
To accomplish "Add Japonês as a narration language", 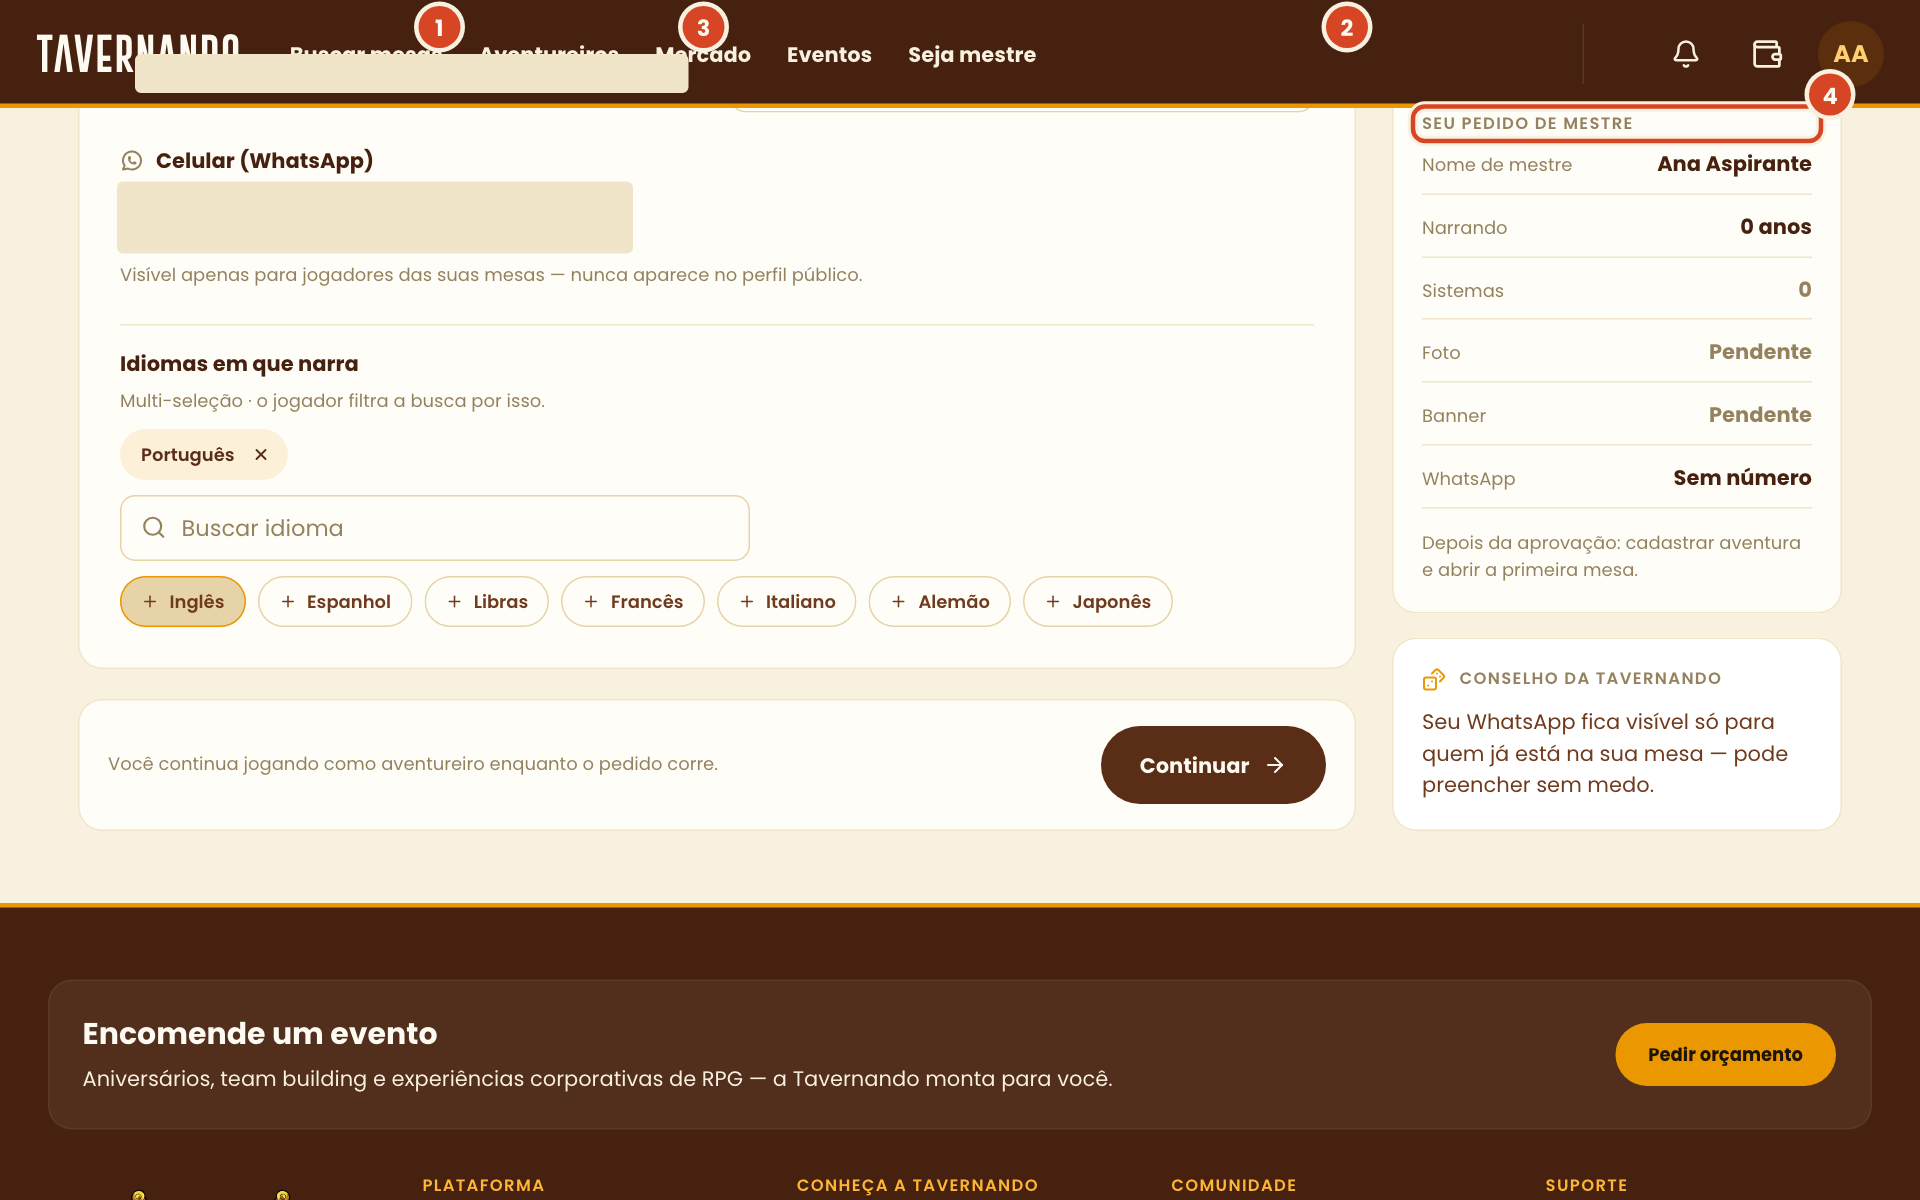I will click(x=1098, y=602).
